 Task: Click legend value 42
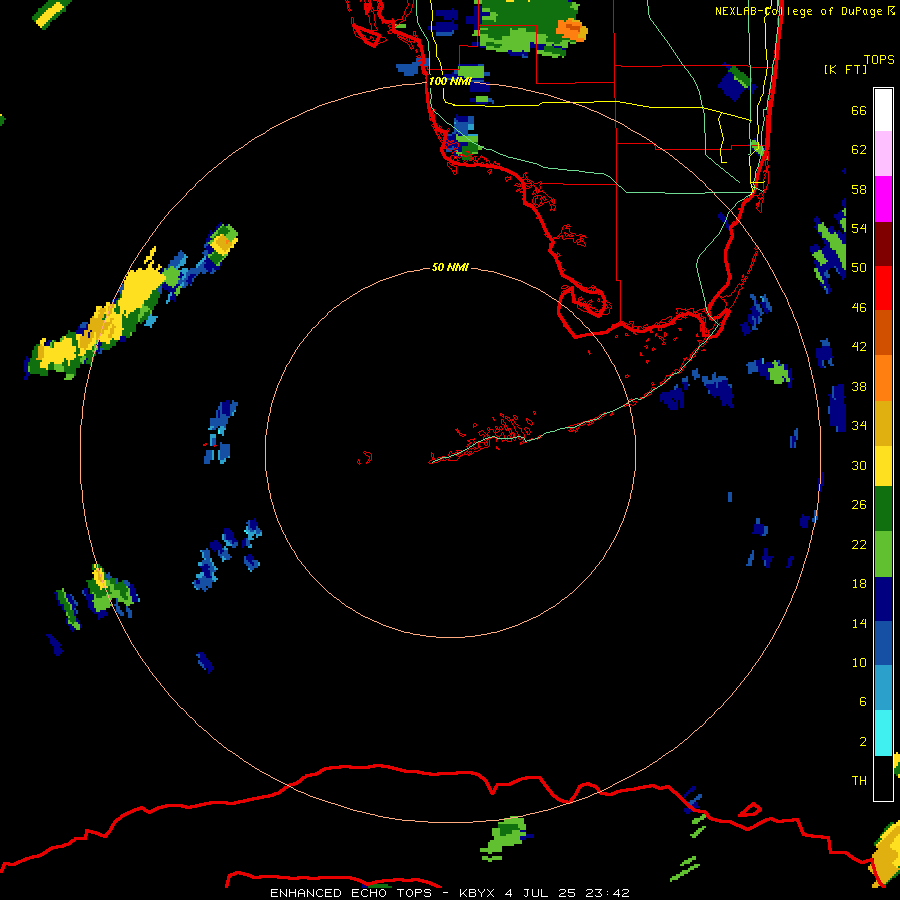(x=859, y=347)
